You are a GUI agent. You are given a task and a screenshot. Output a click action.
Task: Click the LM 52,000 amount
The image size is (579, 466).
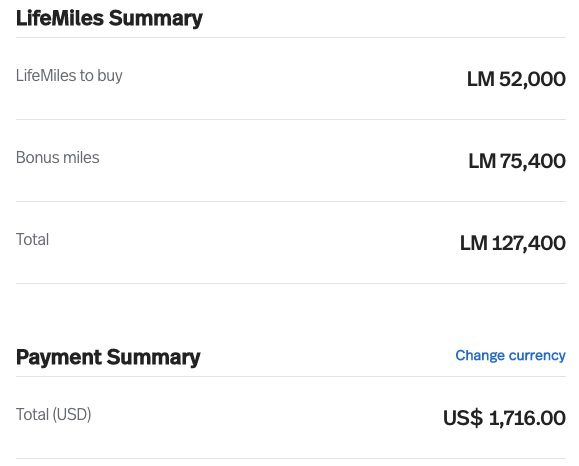tap(516, 79)
